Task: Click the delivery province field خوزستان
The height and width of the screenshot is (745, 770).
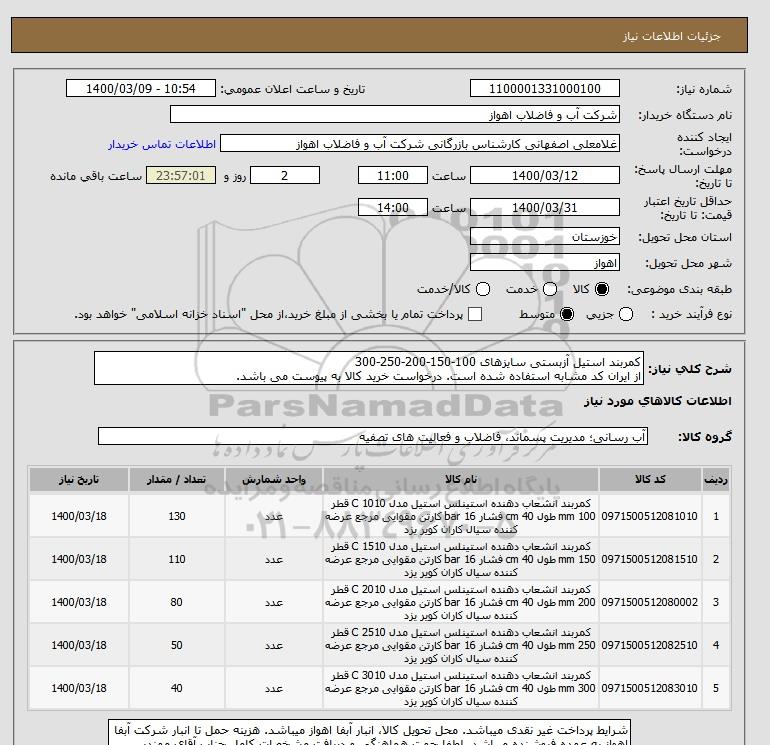Action: pyautogui.click(x=545, y=237)
